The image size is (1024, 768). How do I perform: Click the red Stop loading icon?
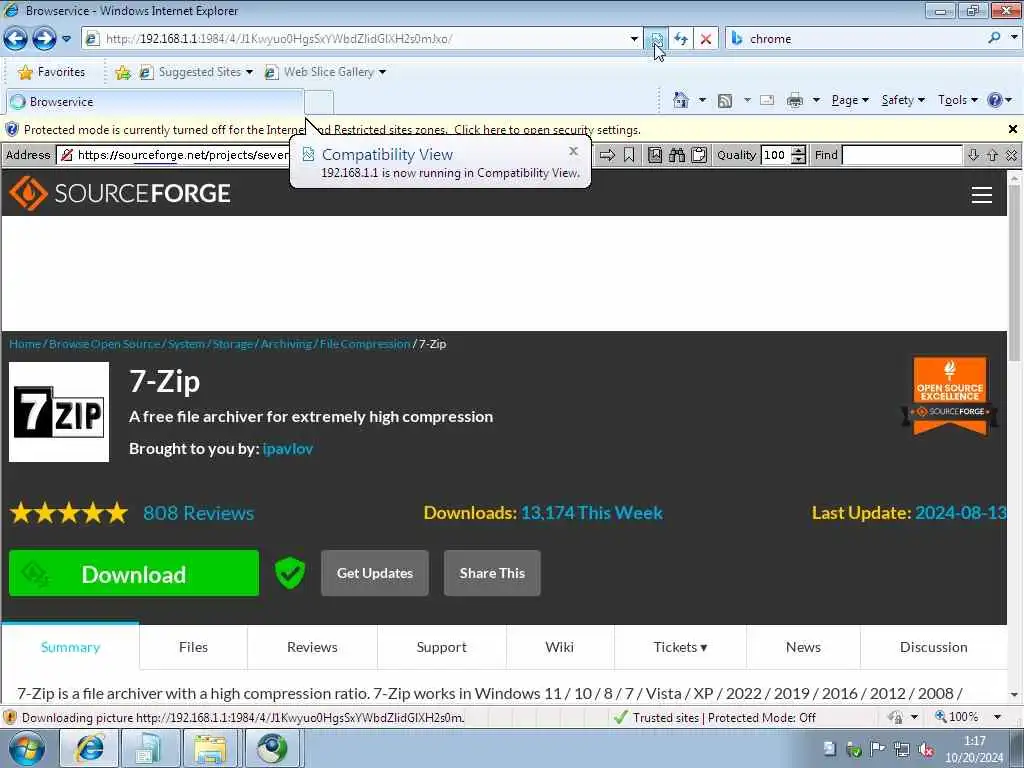click(x=705, y=39)
